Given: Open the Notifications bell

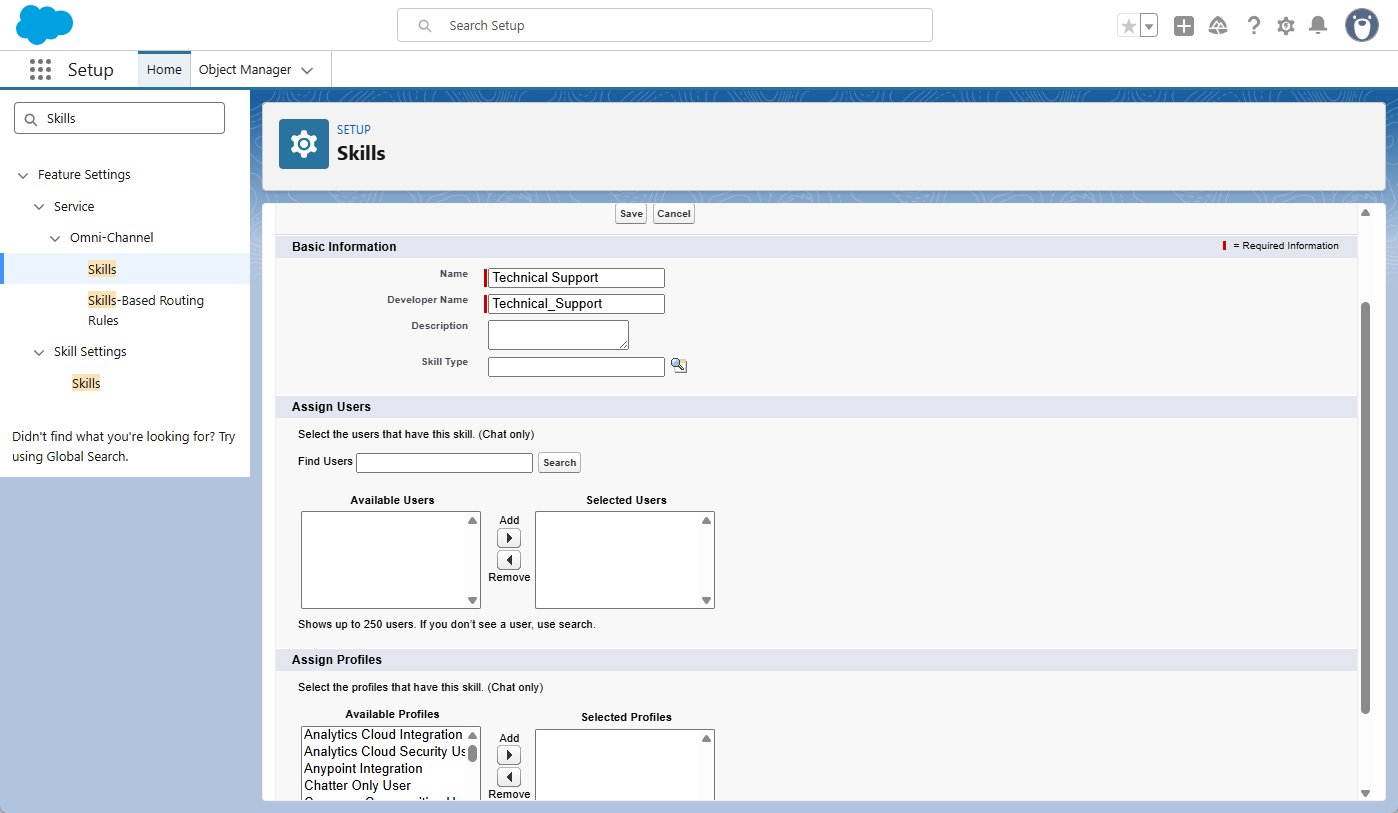Looking at the screenshot, I should (1318, 26).
